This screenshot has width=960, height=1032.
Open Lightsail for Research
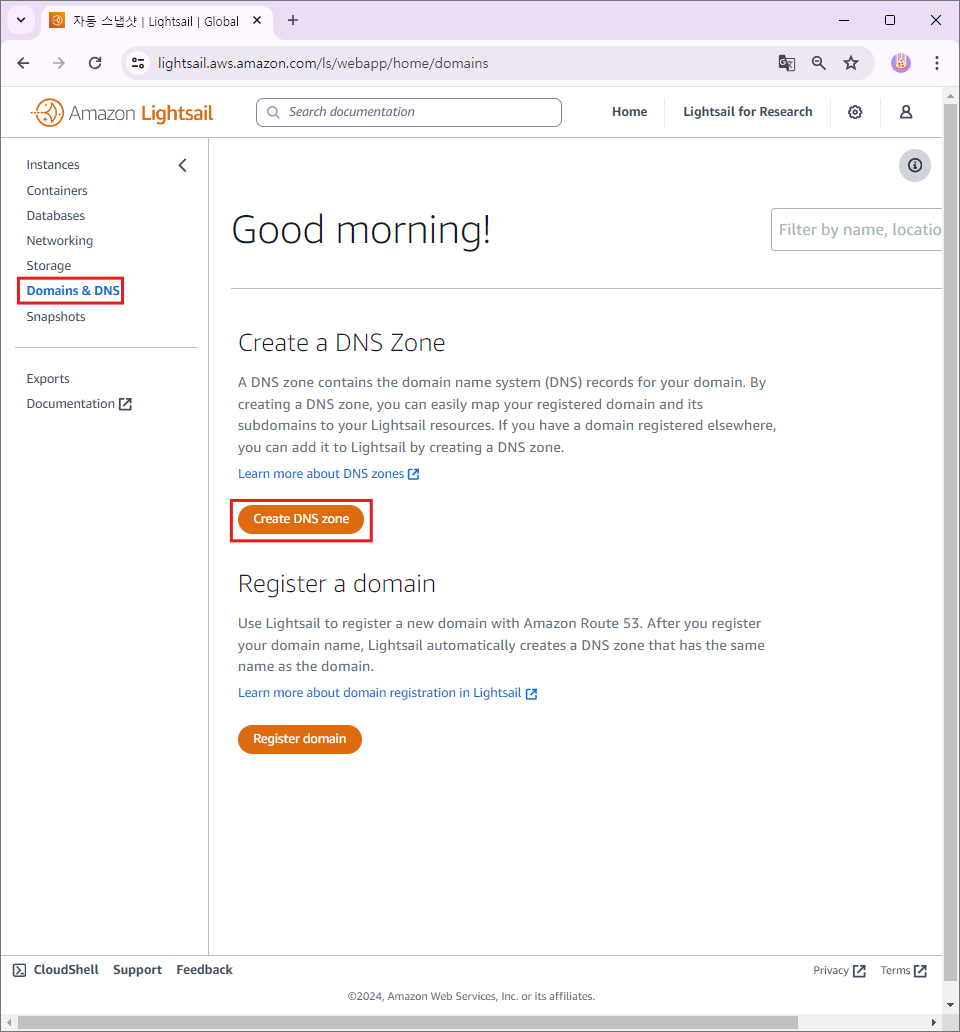tap(747, 112)
